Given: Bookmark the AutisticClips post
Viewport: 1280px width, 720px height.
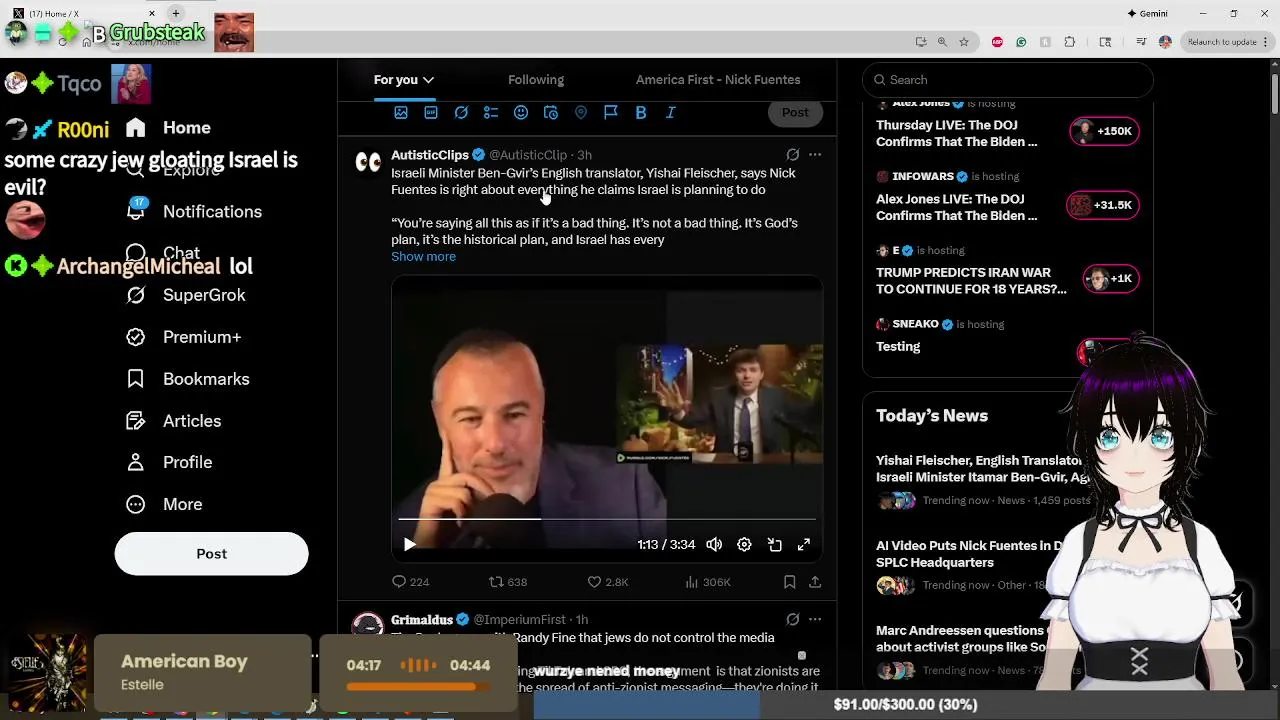Looking at the screenshot, I should click(x=789, y=582).
